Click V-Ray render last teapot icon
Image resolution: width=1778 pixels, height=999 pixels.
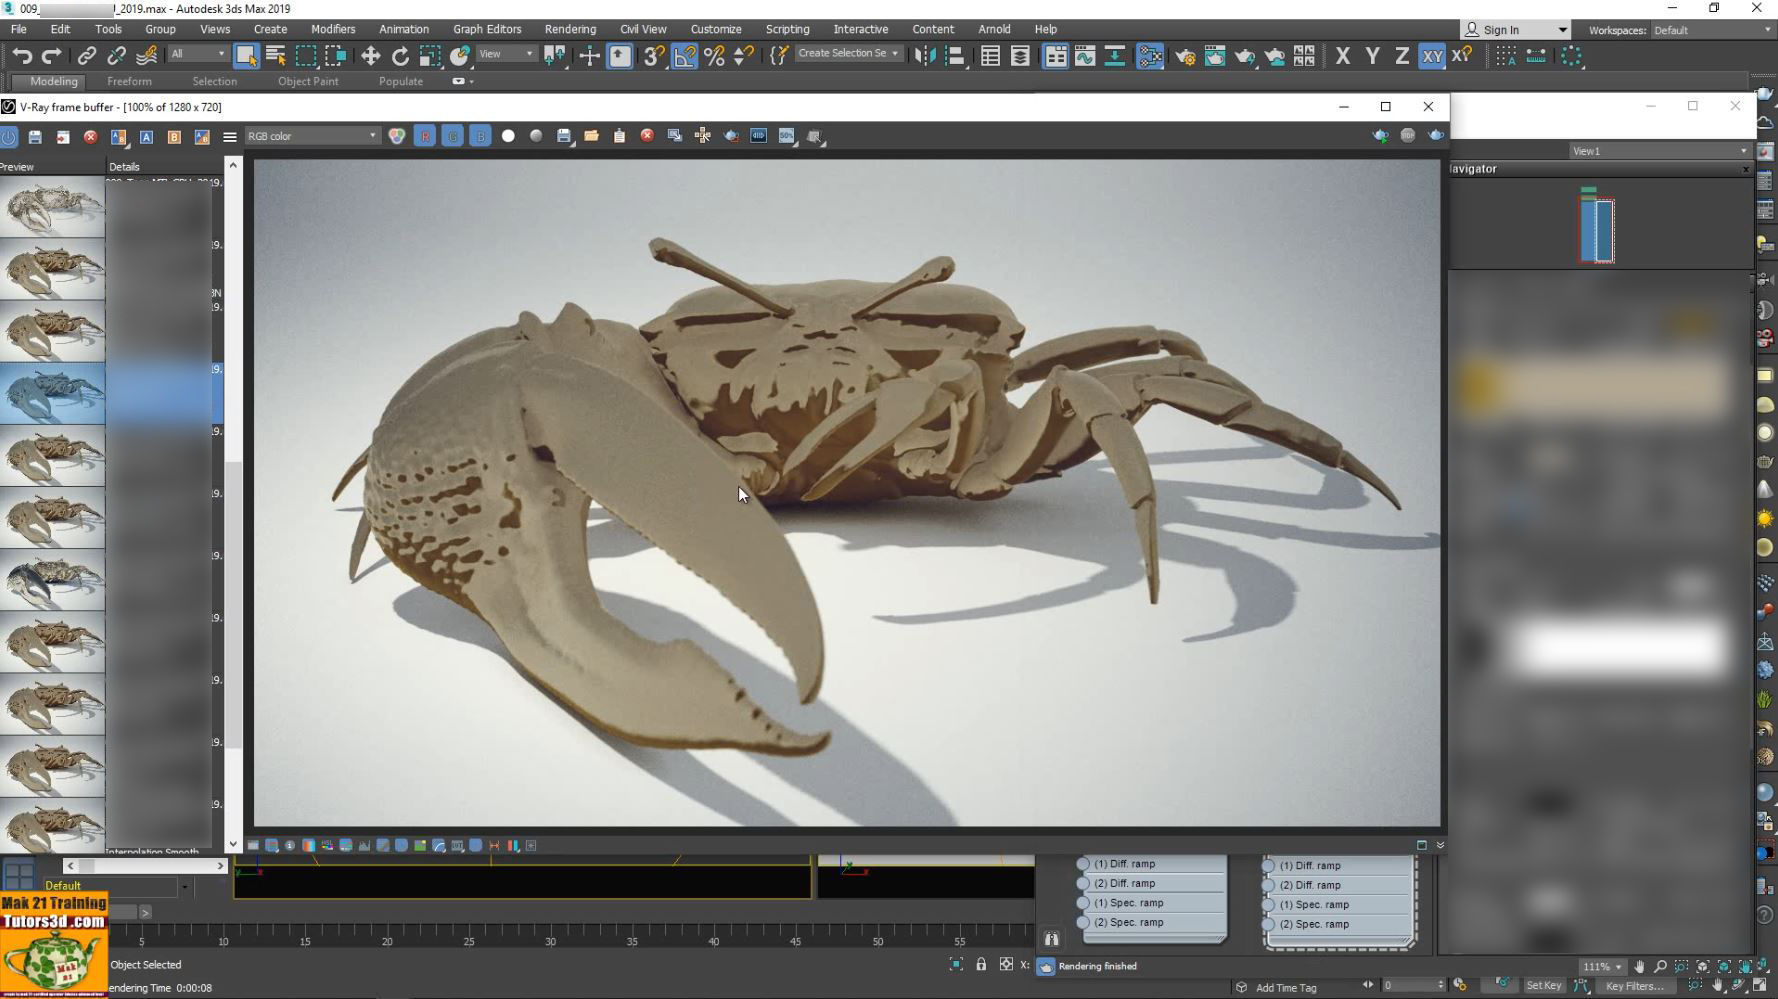pos(1436,135)
